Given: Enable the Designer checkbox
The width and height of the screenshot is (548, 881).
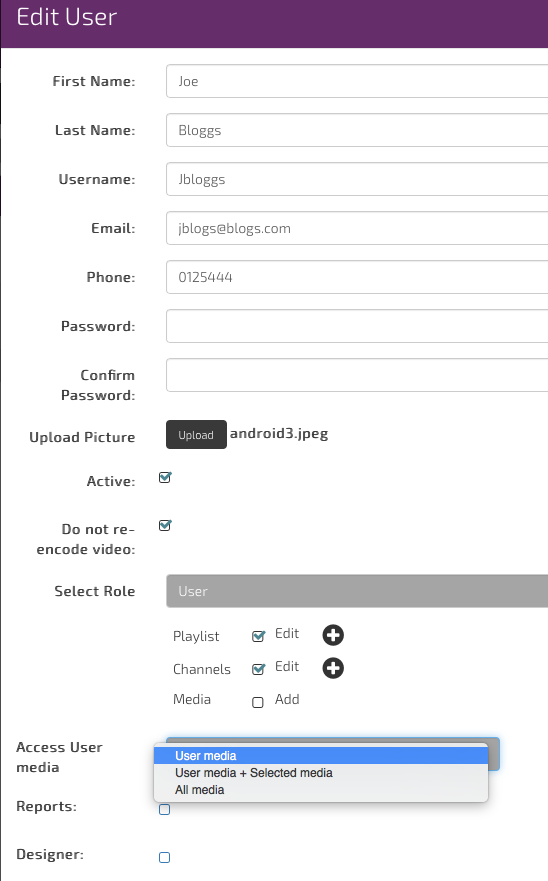Looking at the screenshot, I should [165, 857].
